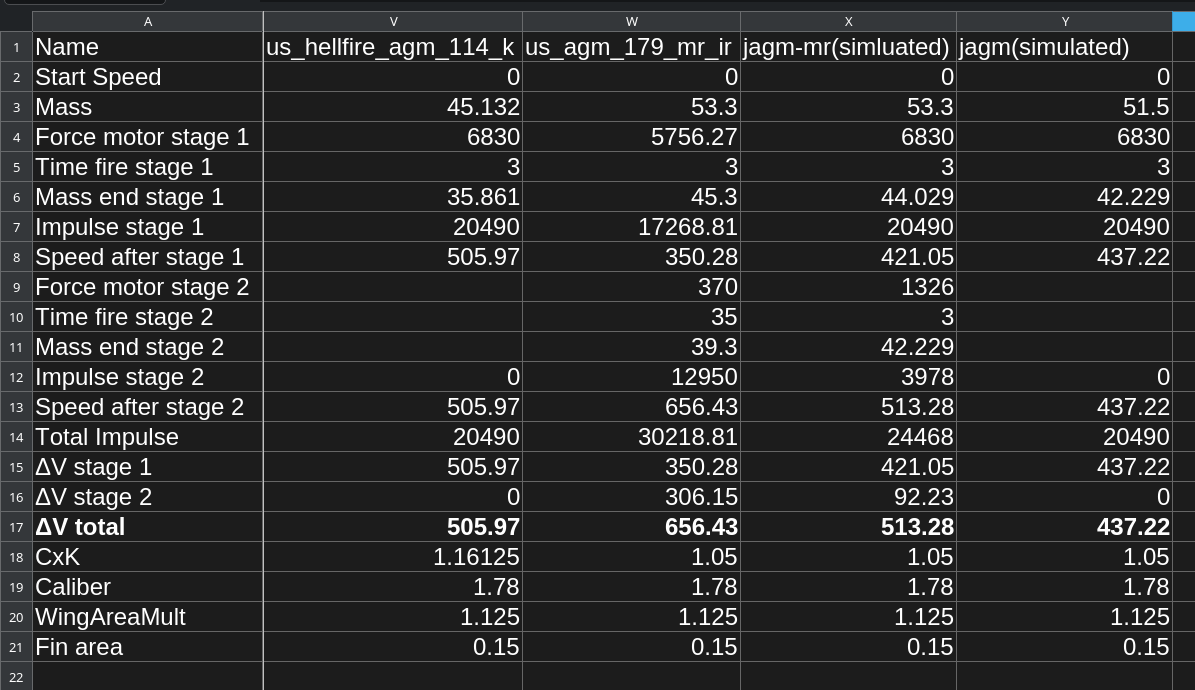The height and width of the screenshot is (690, 1195).
Task: Select the Total Impulse 30218.81 cell
Action: [631, 437]
